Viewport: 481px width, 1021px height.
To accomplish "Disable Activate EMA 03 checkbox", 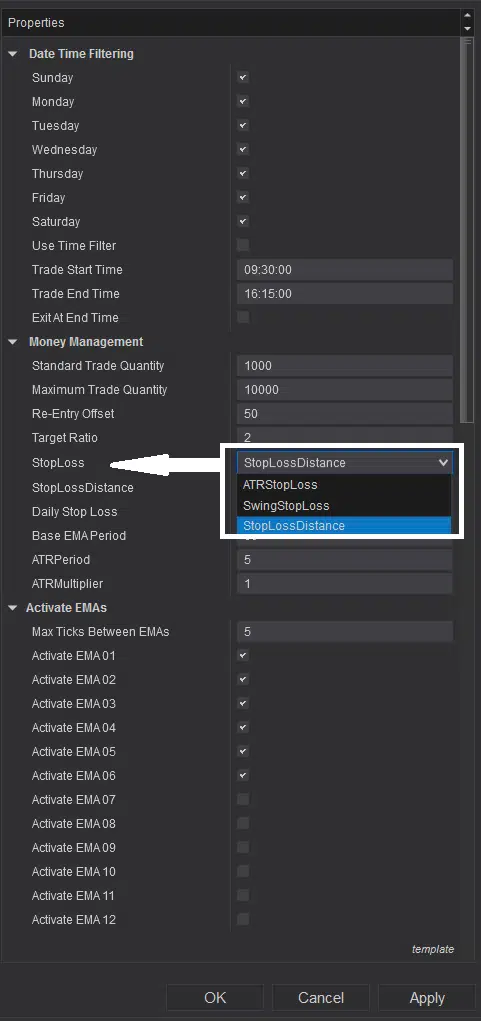I will click(x=243, y=704).
